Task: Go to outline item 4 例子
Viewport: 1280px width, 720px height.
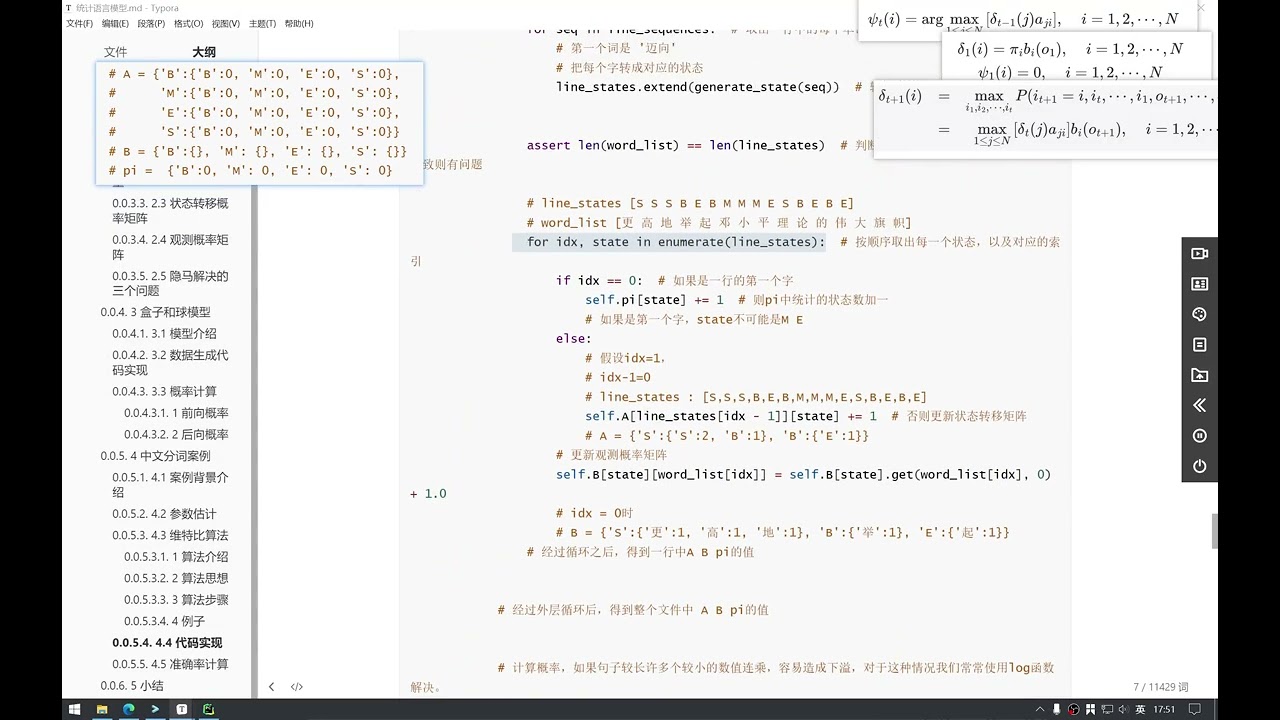Action: (x=164, y=621)
